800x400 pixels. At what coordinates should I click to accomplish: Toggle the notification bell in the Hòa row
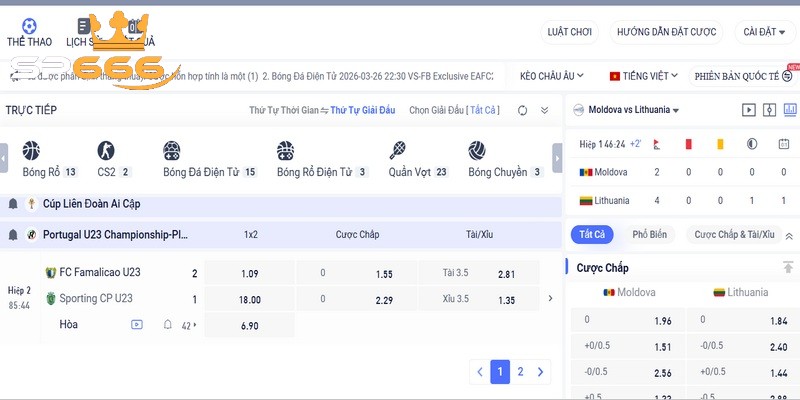pos(167,325)
